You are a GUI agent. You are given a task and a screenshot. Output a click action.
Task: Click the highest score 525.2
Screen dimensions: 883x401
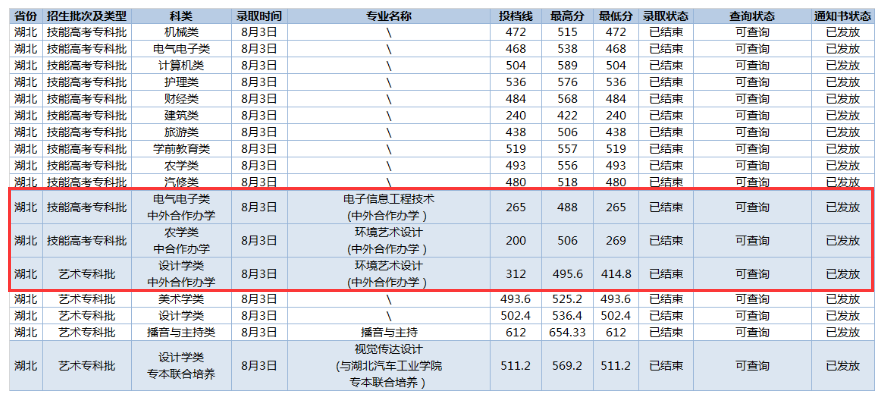coord(567,299)
